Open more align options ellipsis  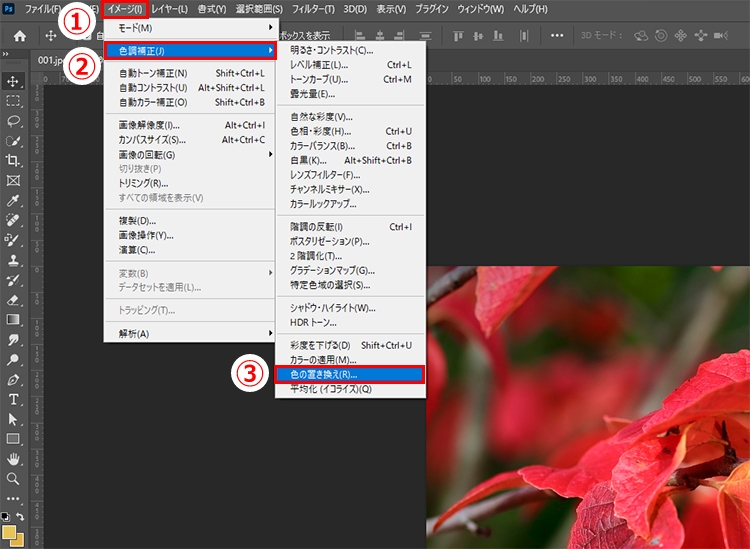pyautogui.click(x=557, y=35)
